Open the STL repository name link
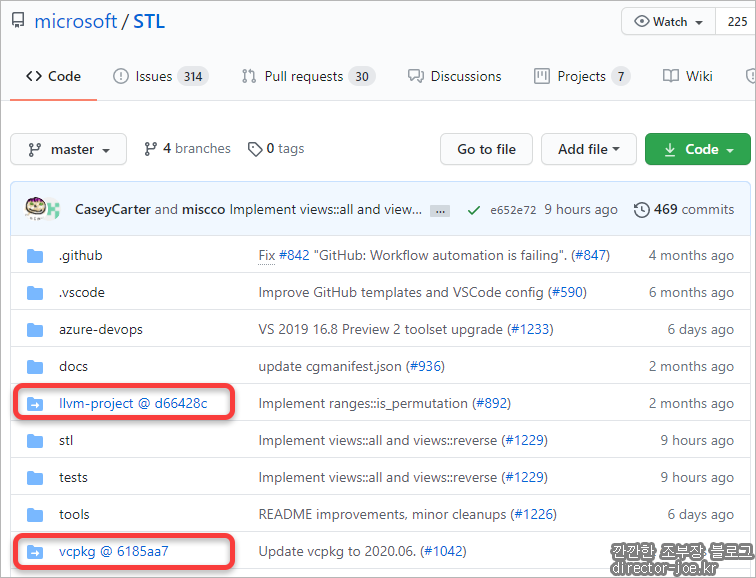The image size is (756, 578). click(149, 21)
